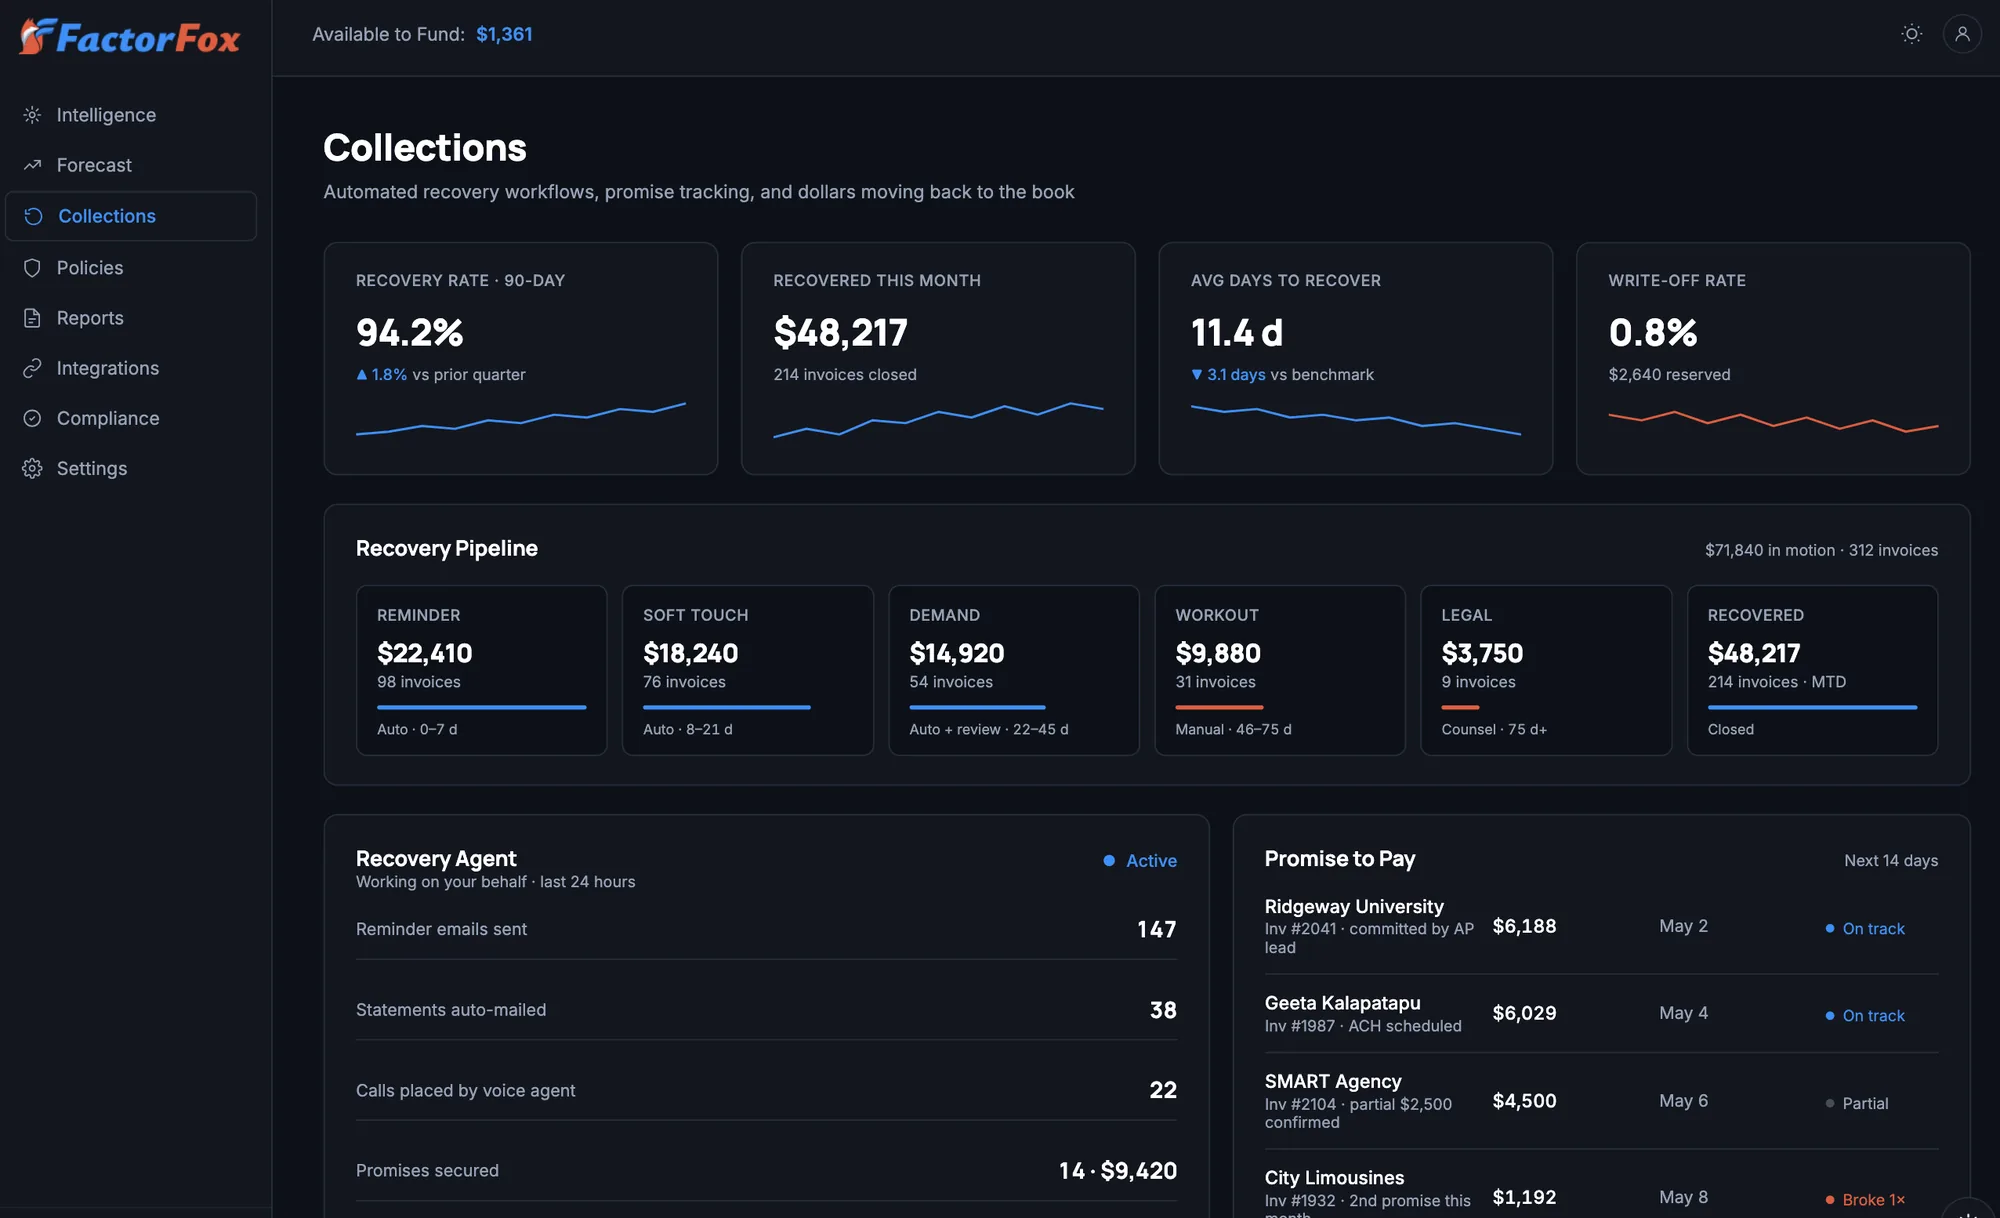Screen dimensions: 2000x1218
Task: Click the FactorFox logo
Action: click(130, 37)
